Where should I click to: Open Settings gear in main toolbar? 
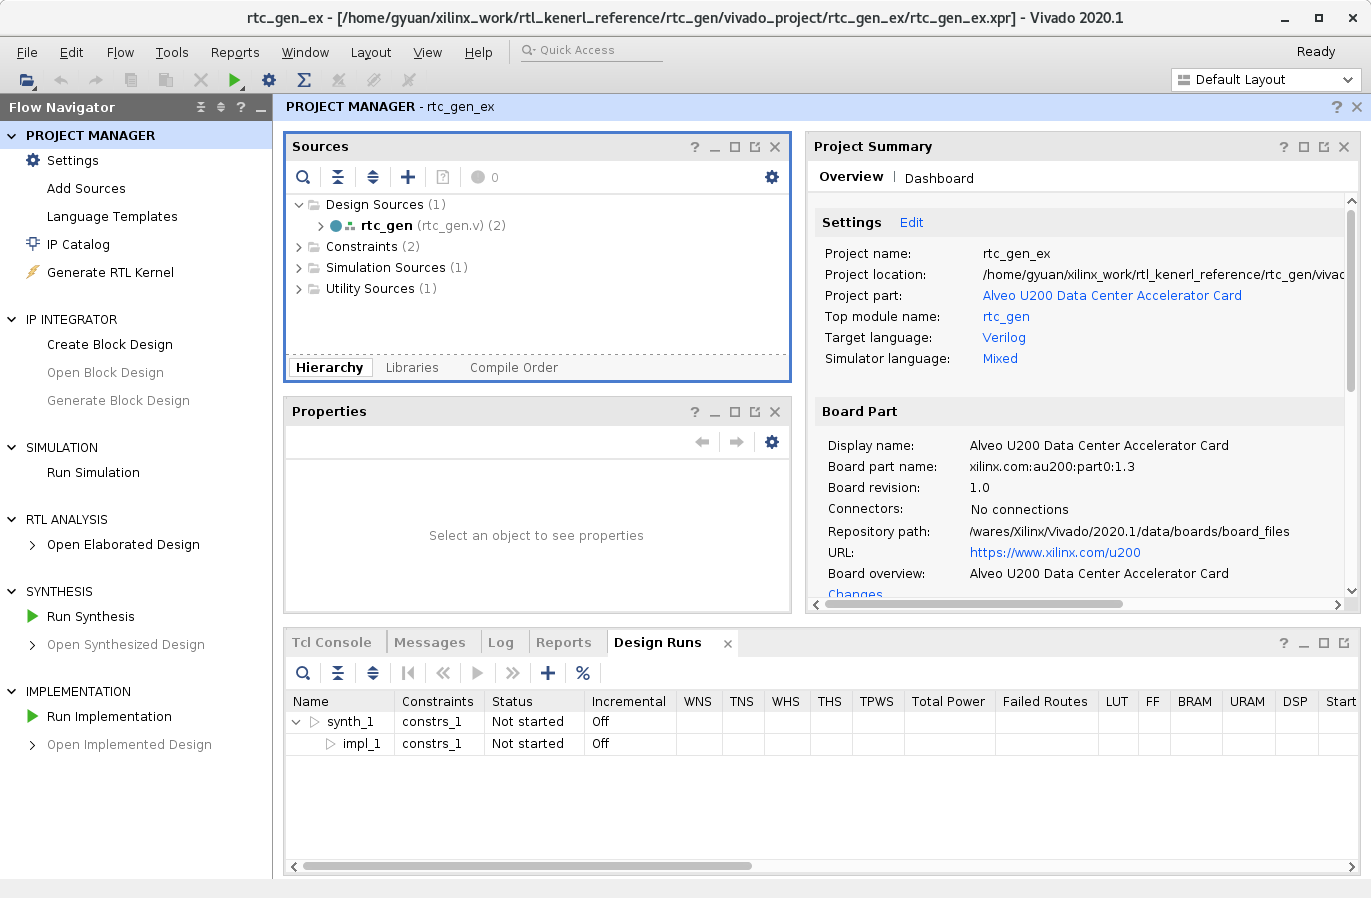(x=269, y=80)
